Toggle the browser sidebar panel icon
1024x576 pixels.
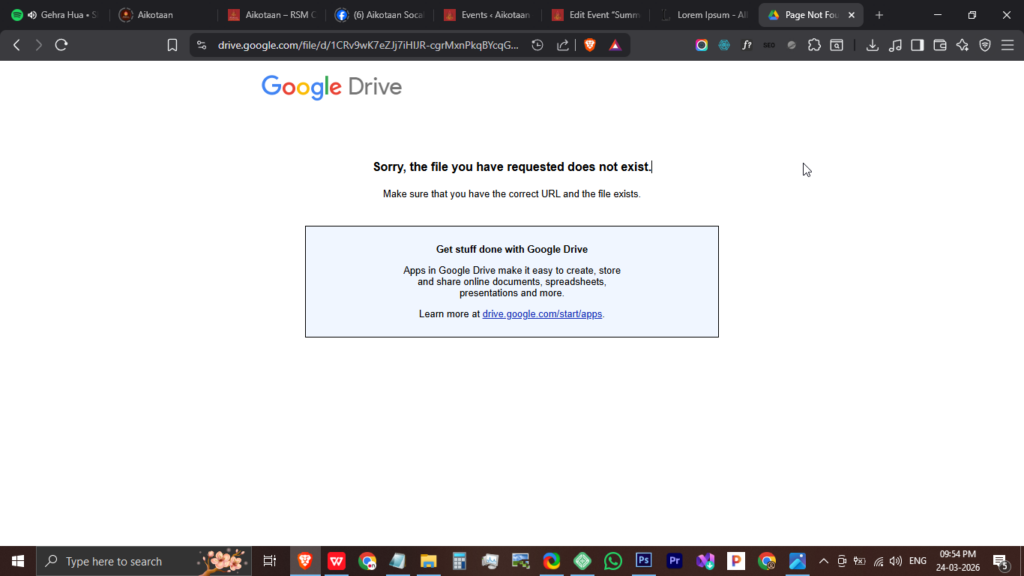917,45
